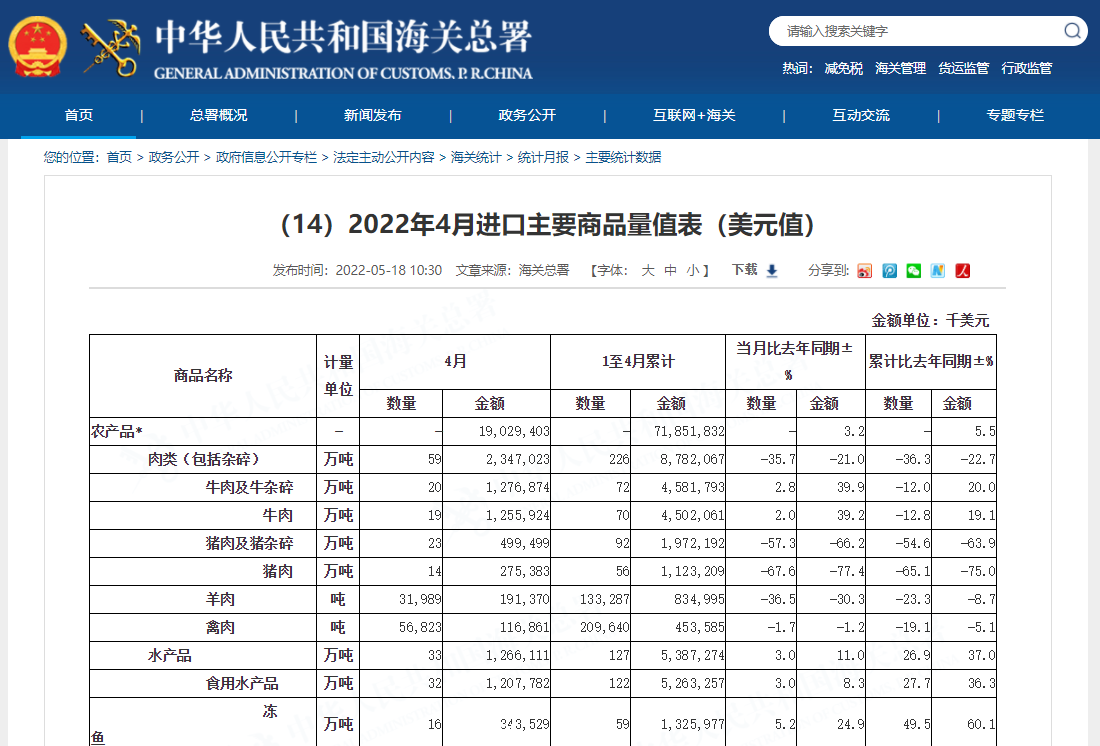Open the 首页 navigation tab
Viewport: 1100px width, 746px height.
coord(79,115)
